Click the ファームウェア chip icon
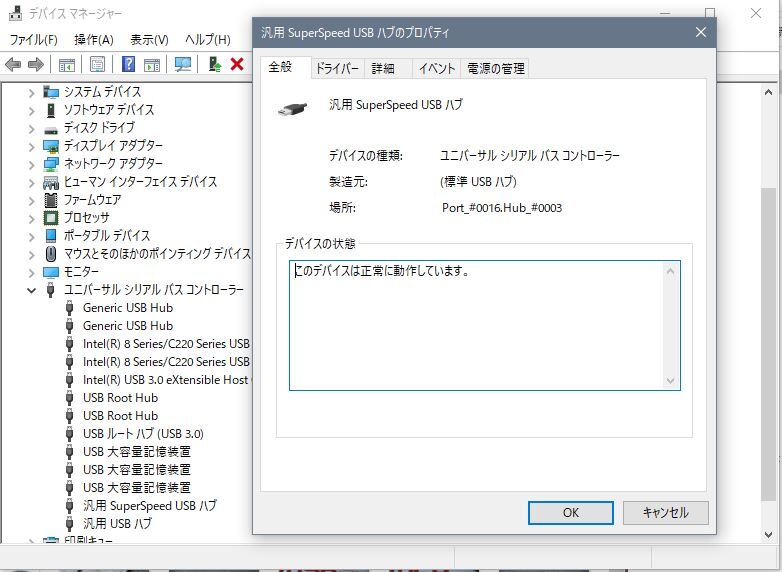The image size is (782, 572). click(x=51, y=200)
